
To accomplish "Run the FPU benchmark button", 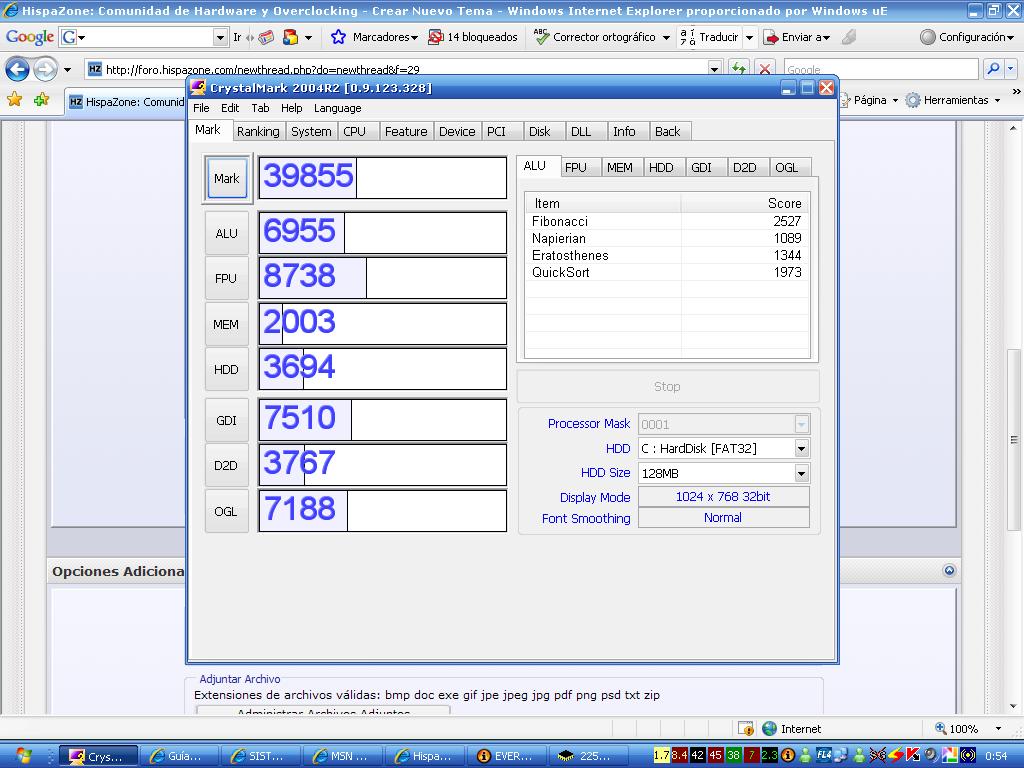I will 227,278.
